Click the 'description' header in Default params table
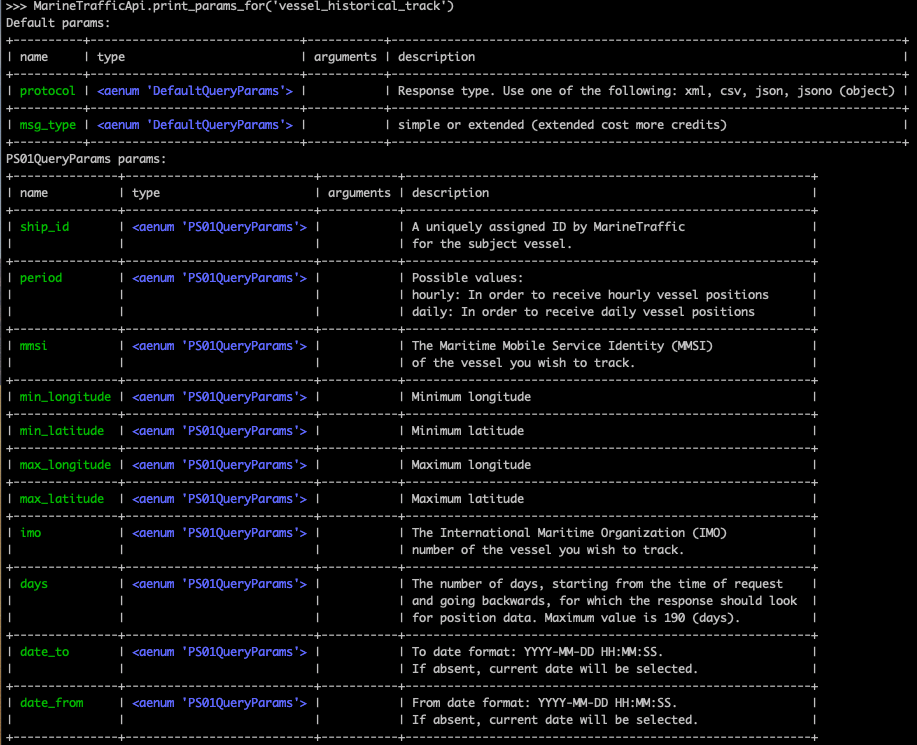 pos(436,57)
